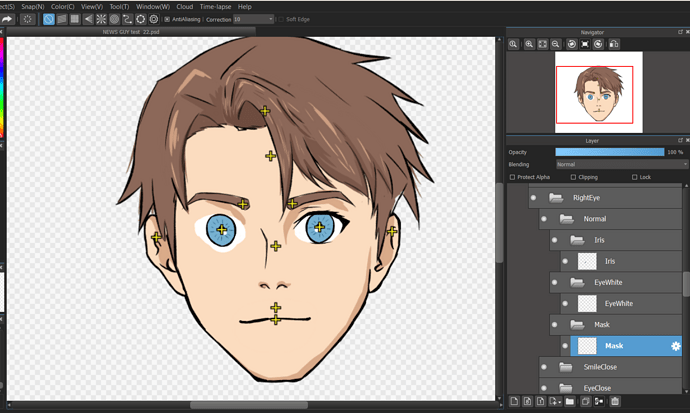Hide the Iris folder
Image resolution: width=690 pixels, height=413 pixels.
tap(554, 240)
